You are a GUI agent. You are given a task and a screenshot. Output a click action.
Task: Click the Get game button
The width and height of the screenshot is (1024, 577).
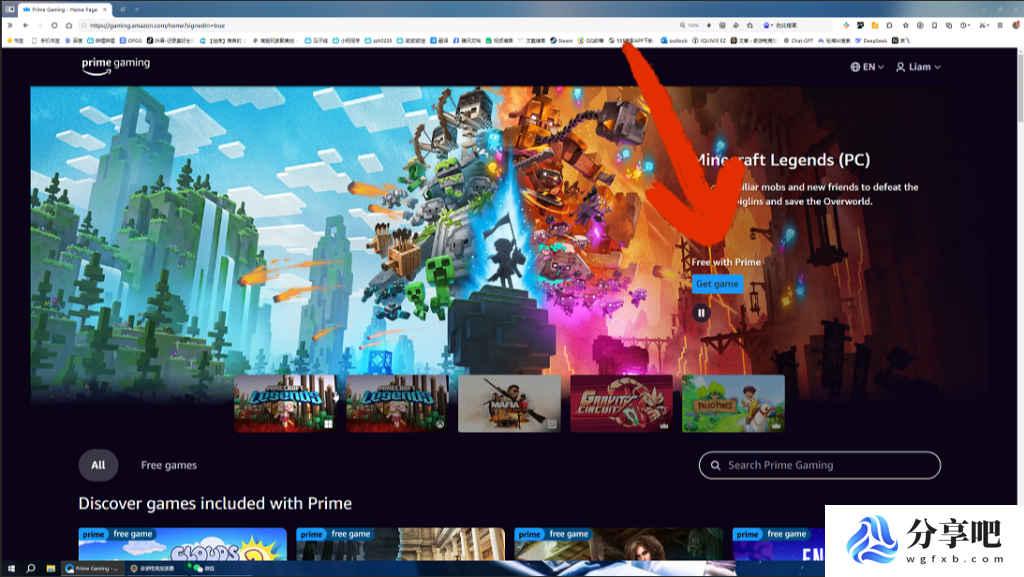click(x=717, y=284)
